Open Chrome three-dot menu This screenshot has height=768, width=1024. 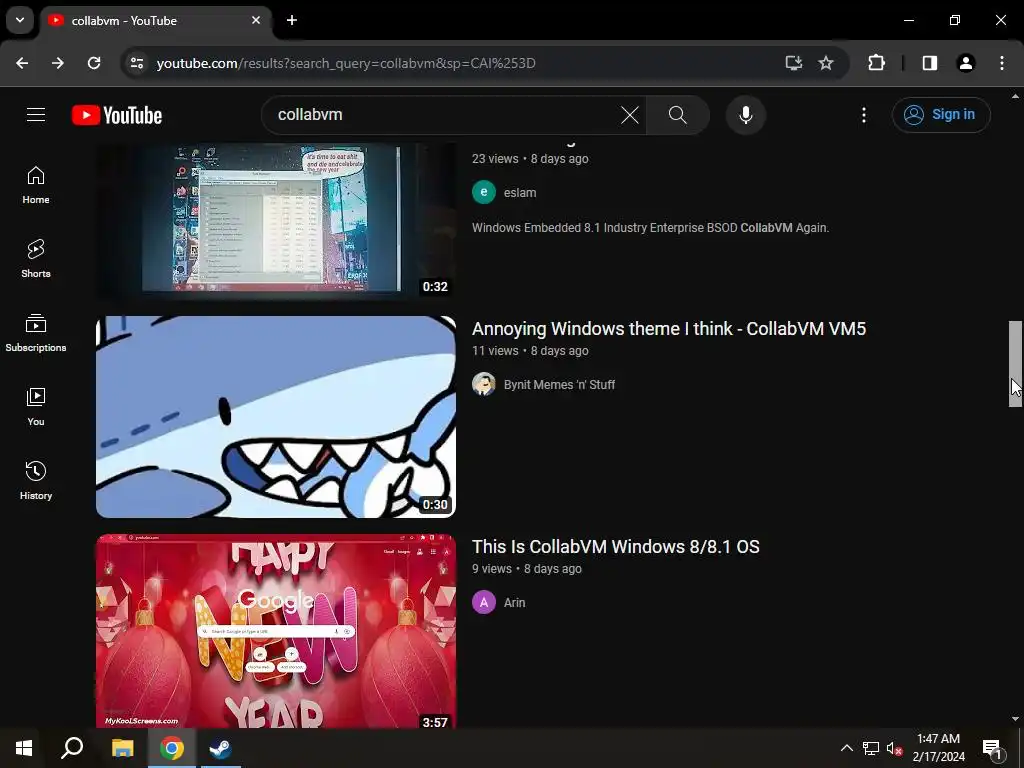click(x=1002, y=63)
